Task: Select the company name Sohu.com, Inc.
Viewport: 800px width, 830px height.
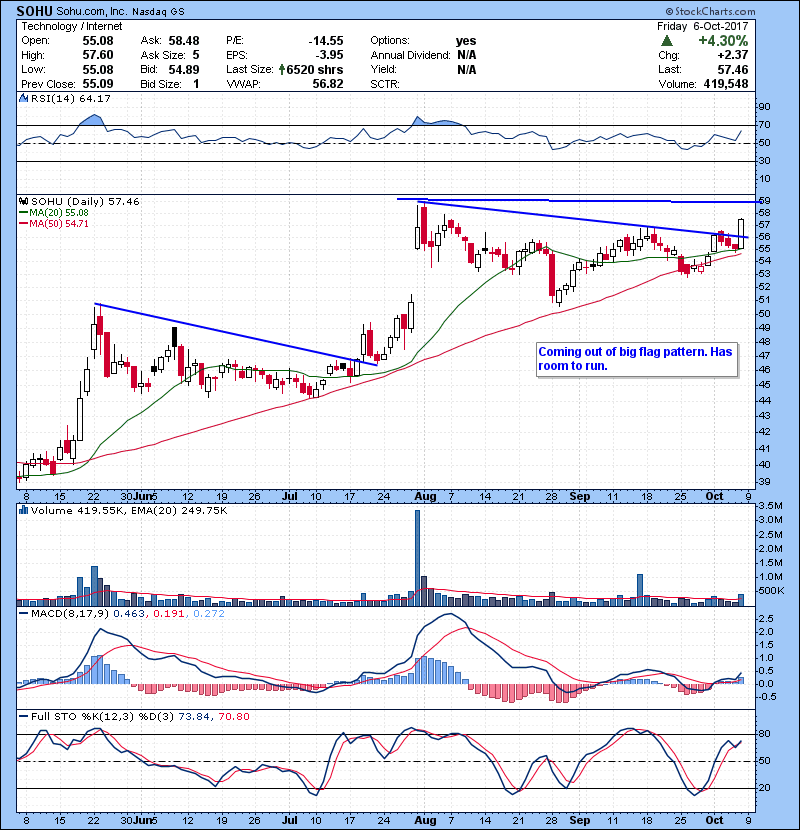Action: (x=90, y=11)
